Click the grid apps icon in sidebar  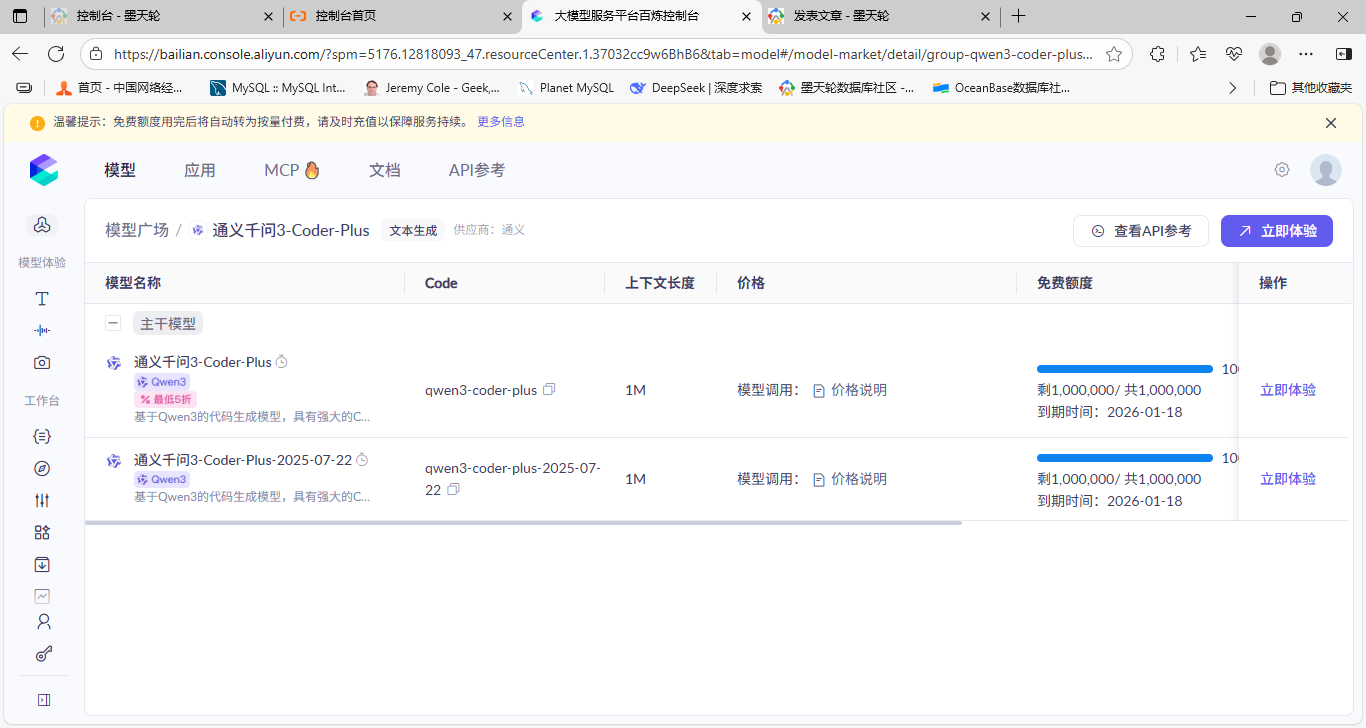coord(42,533)
